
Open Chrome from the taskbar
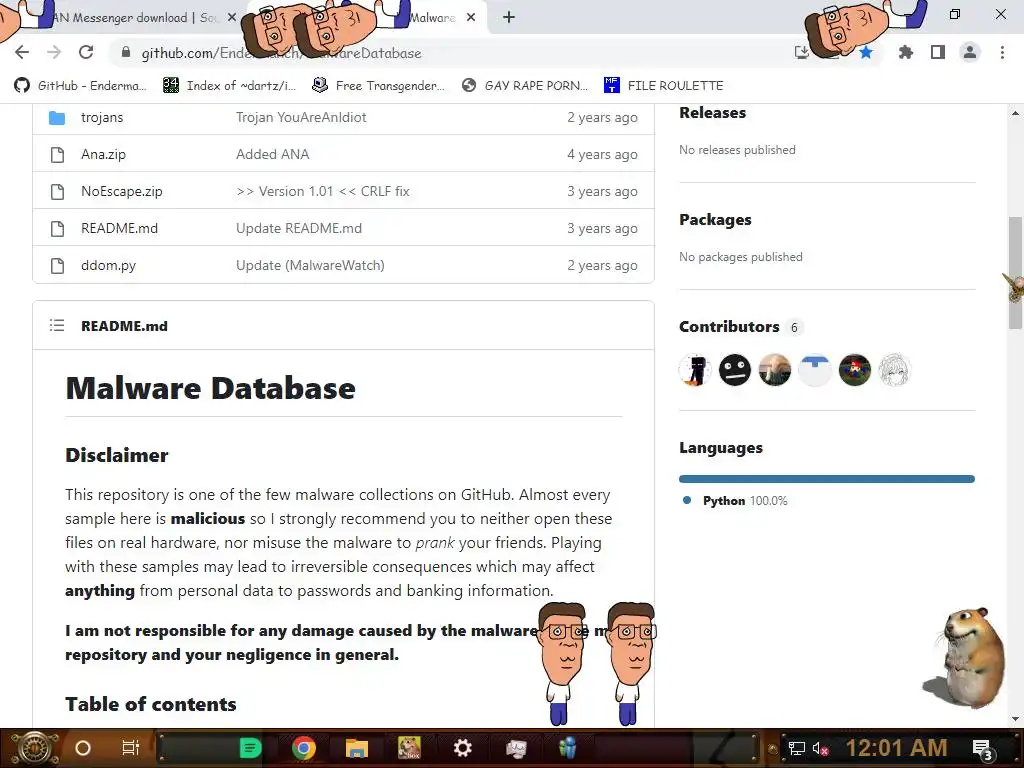(x=304, y=748)
